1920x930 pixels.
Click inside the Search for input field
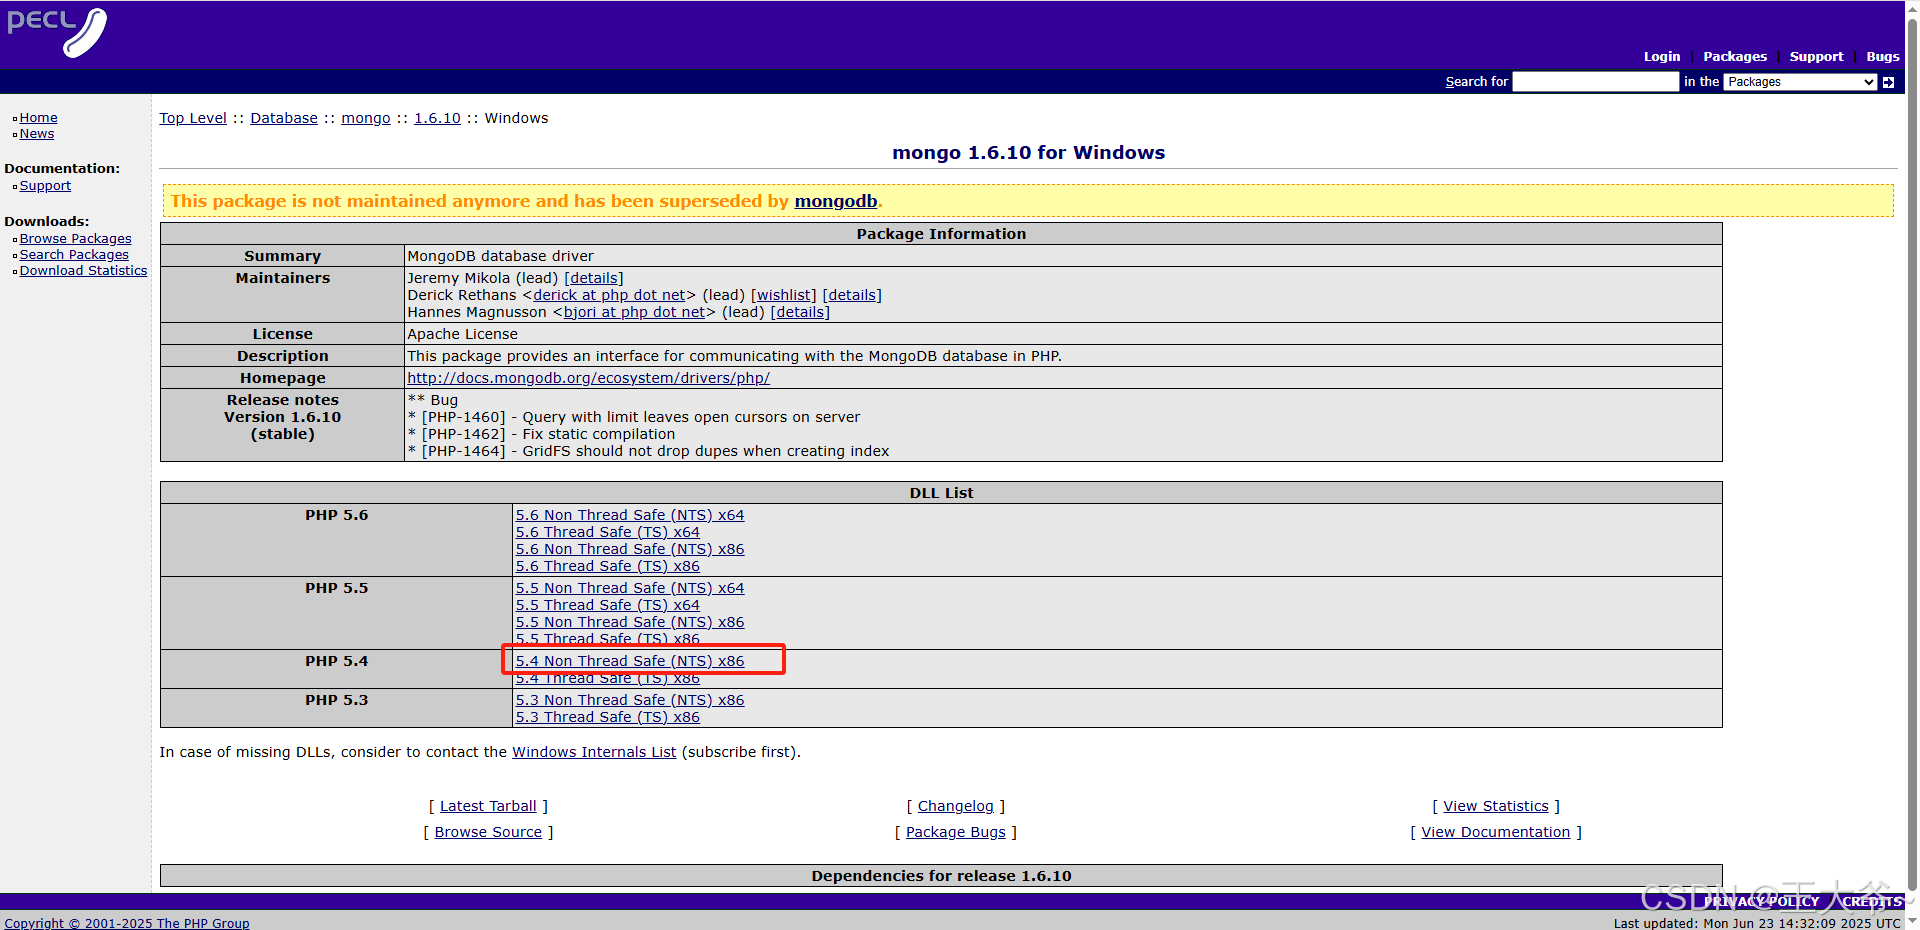(1595, 82)
